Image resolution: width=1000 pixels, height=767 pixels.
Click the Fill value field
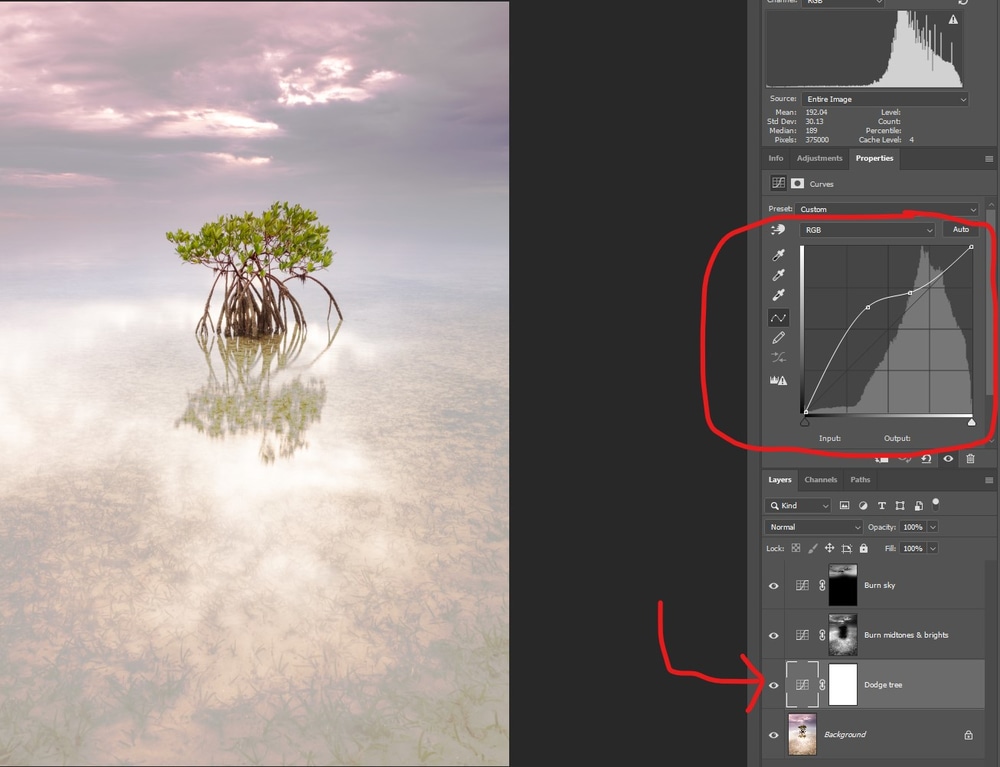[x=913, y=548]
